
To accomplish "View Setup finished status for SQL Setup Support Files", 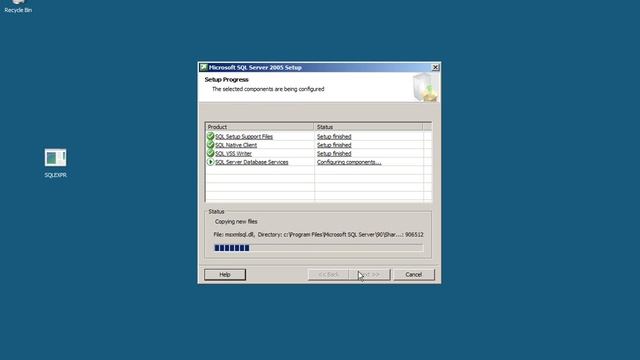I will 334,137.
